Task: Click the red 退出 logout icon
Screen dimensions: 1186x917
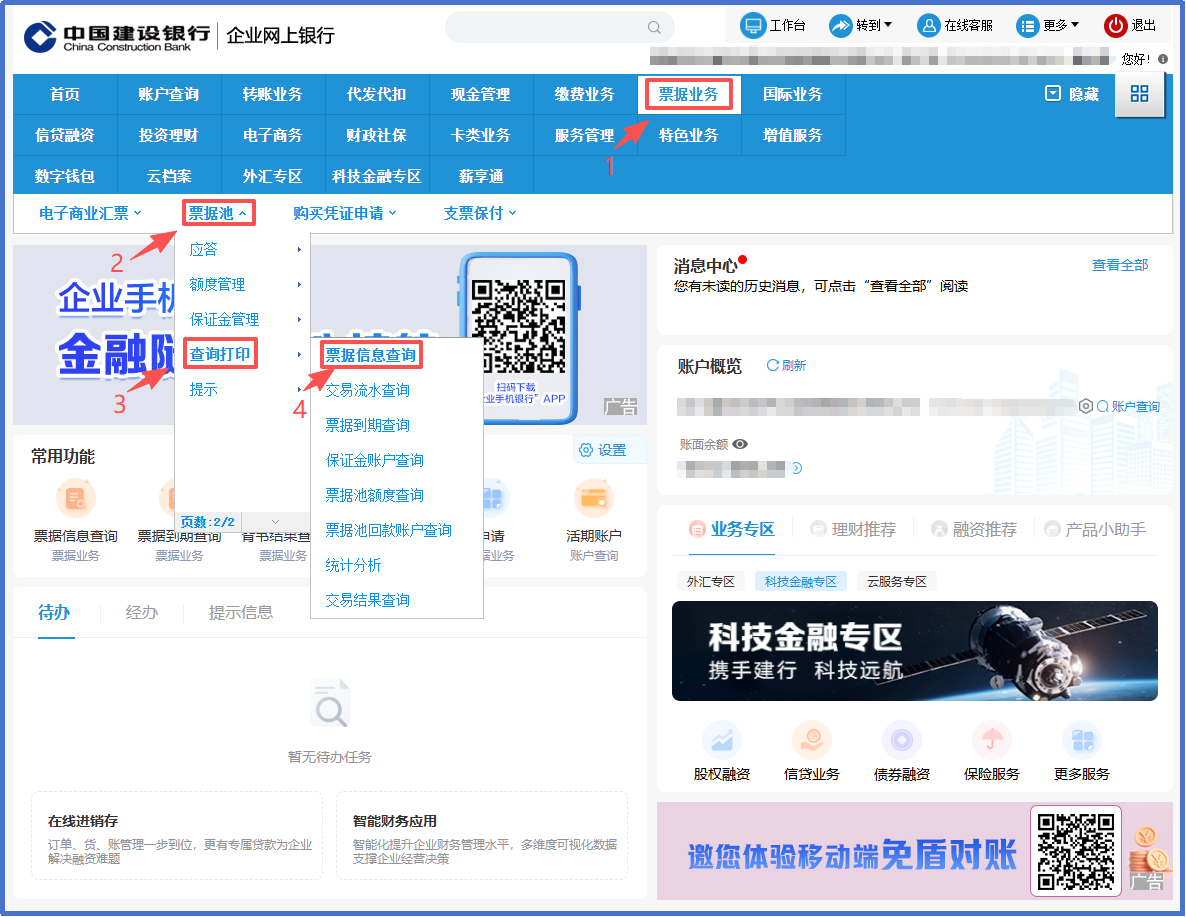Action: 1115,26
